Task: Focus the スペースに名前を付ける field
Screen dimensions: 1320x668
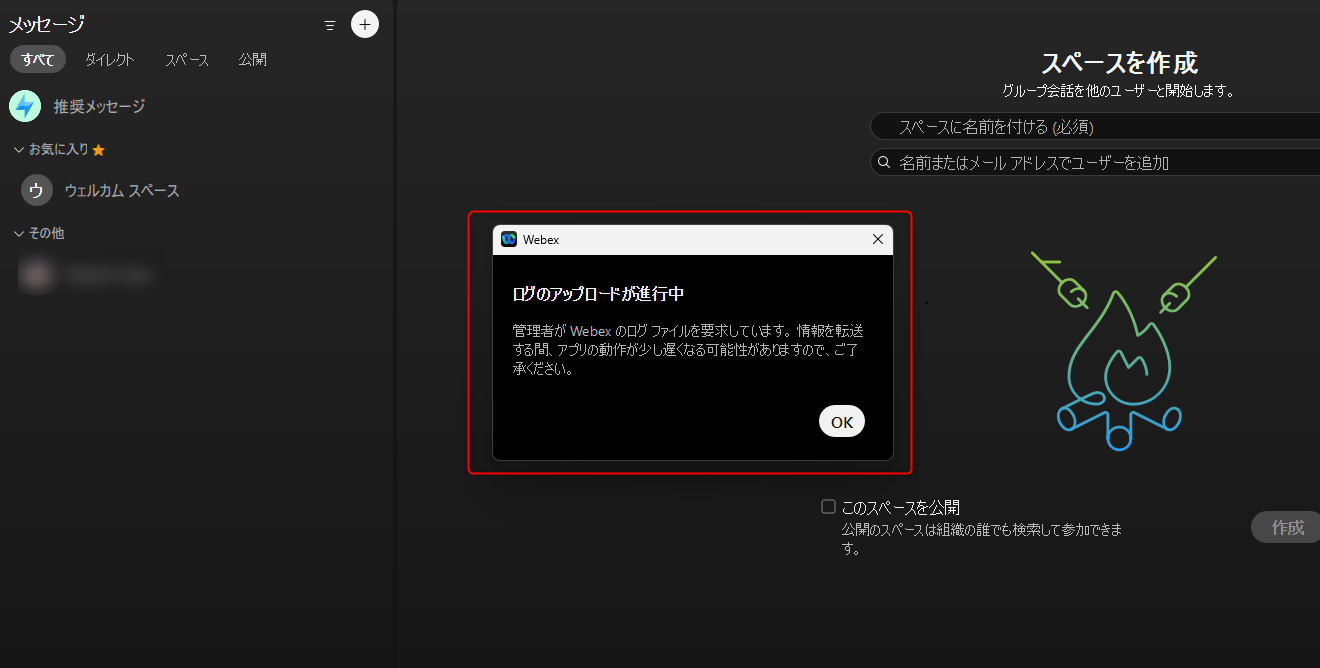Action: click(1095, 126)
